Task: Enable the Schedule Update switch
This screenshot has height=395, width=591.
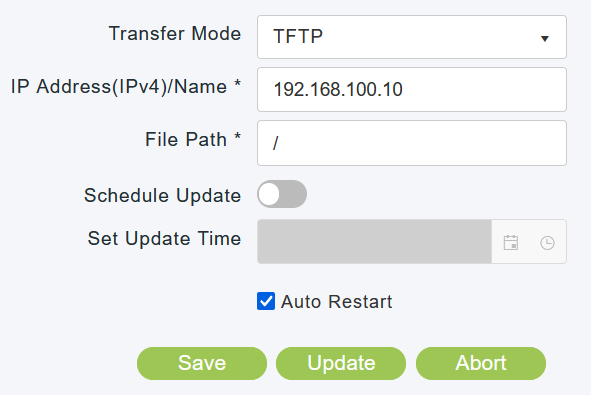Action: pyautogui.click(x=282, y=194)
